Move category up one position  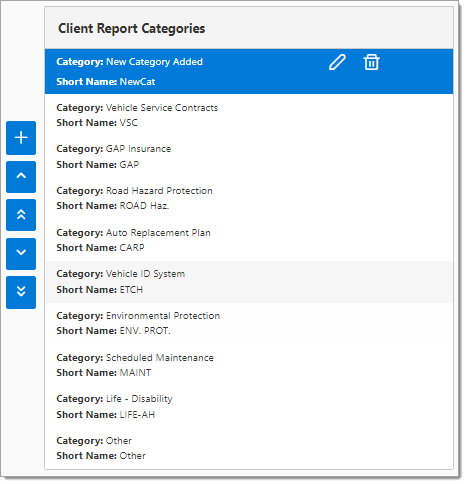tap(21, 177)
